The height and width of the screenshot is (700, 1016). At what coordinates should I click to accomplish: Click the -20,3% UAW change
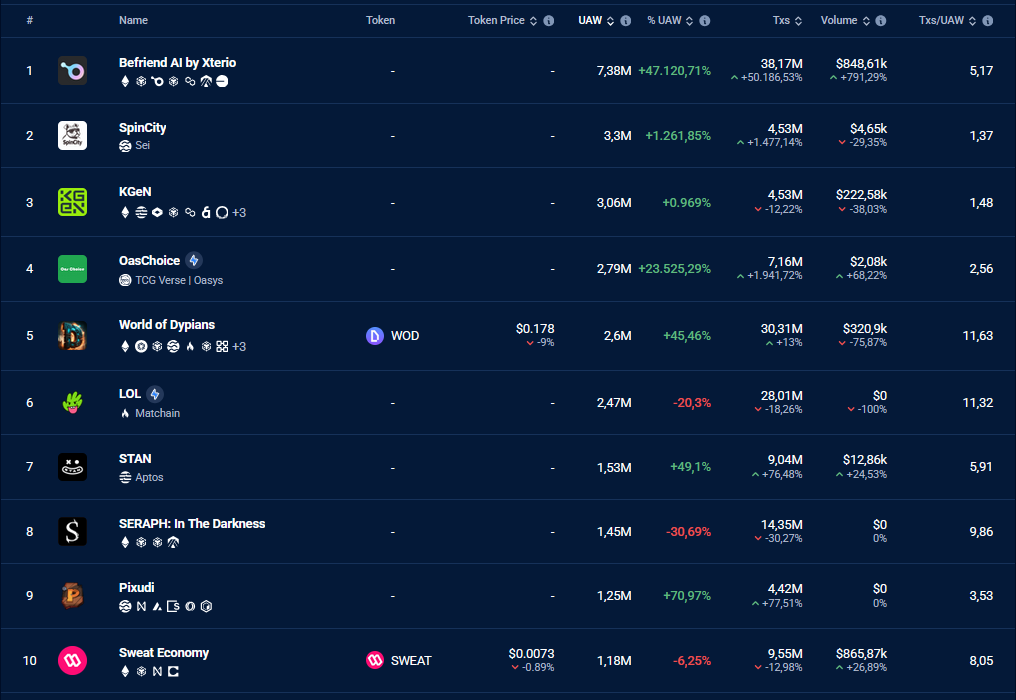[x=692, y=402]
